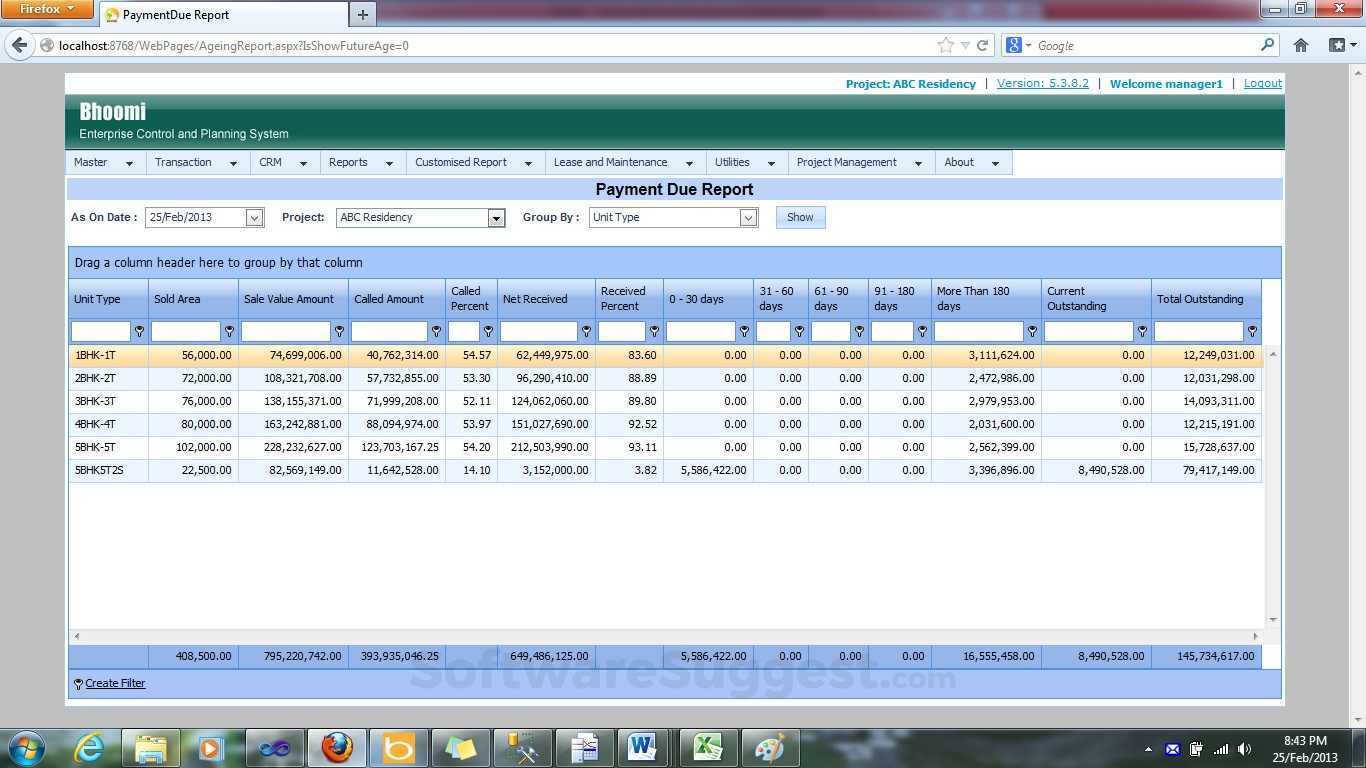Open the Transaction menu

tap(198, 162)
